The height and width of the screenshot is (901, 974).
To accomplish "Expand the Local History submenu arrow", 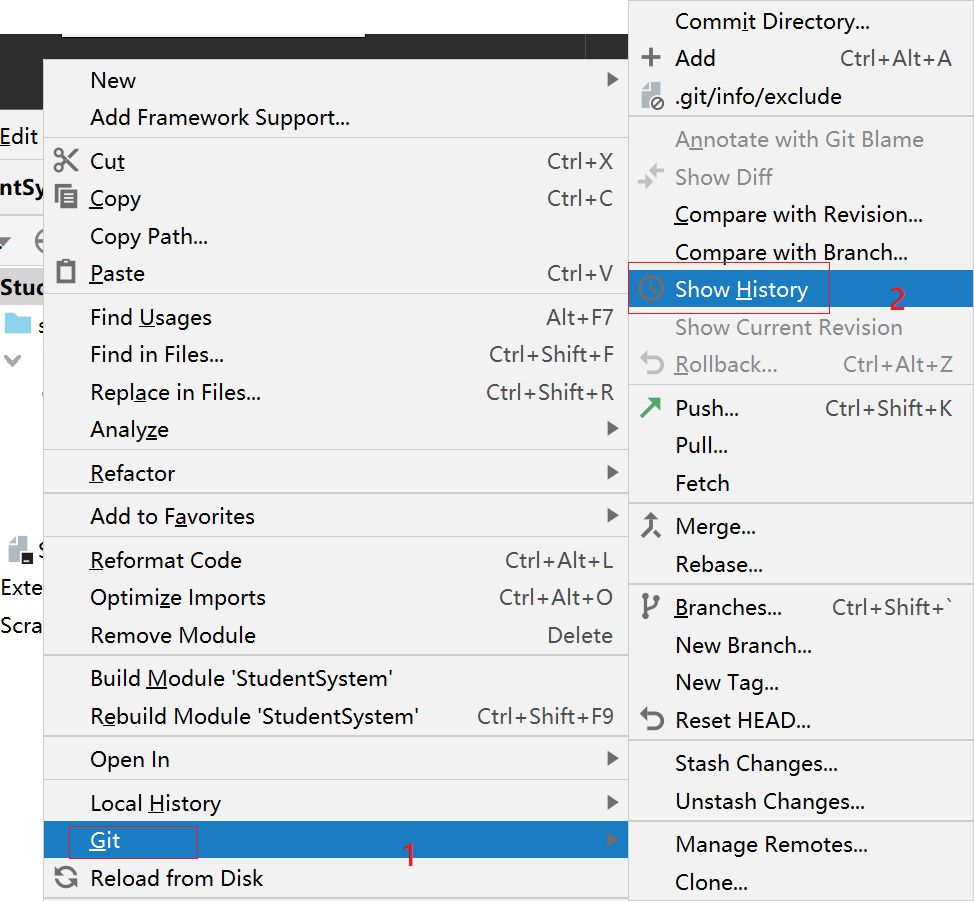I will point(612,803).
